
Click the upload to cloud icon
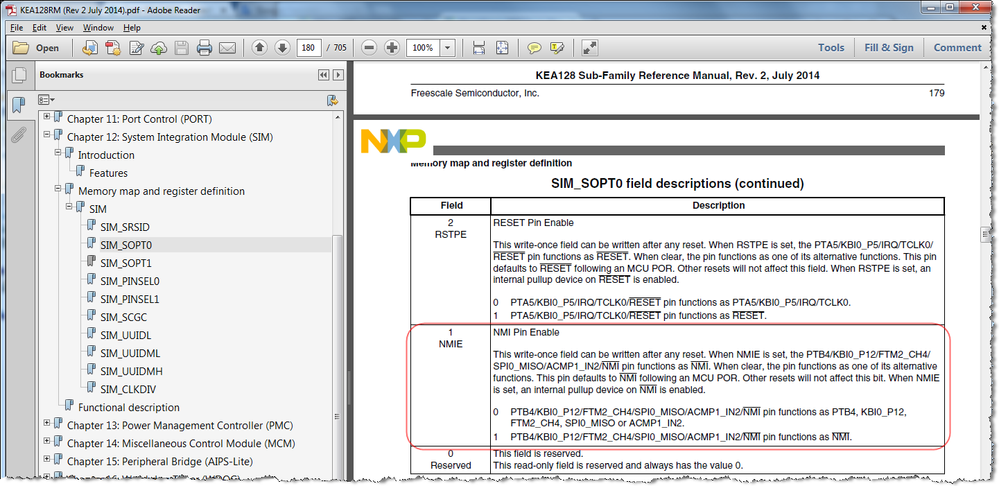159,48
